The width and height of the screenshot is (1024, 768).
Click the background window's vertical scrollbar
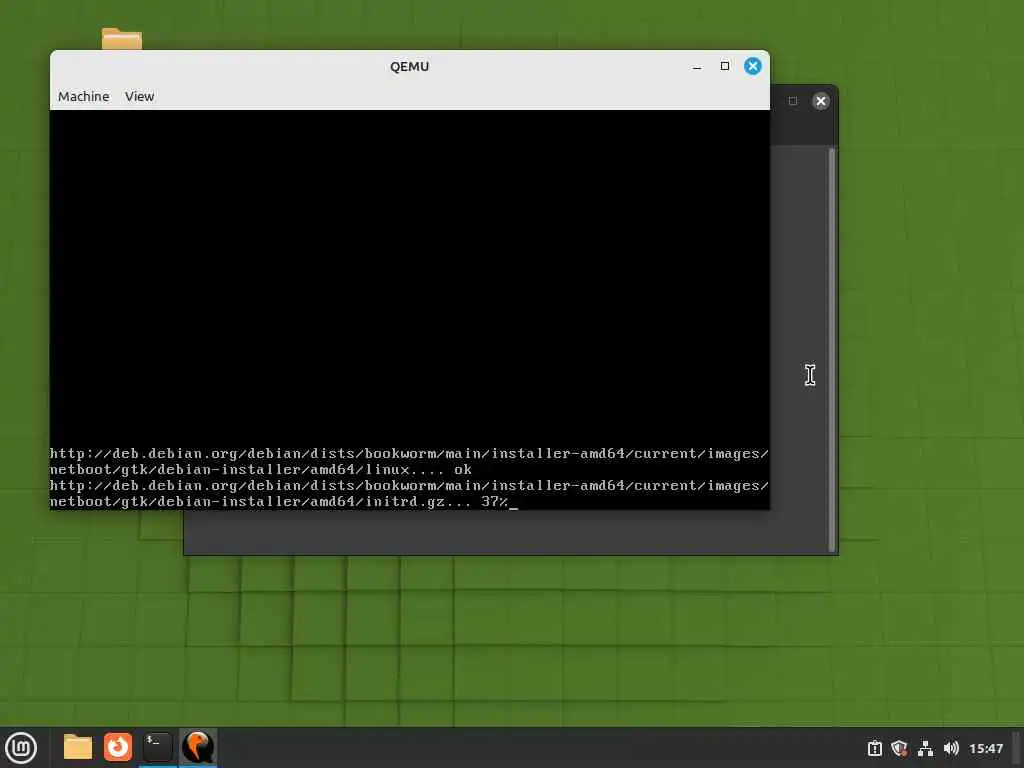pos(832,349)
